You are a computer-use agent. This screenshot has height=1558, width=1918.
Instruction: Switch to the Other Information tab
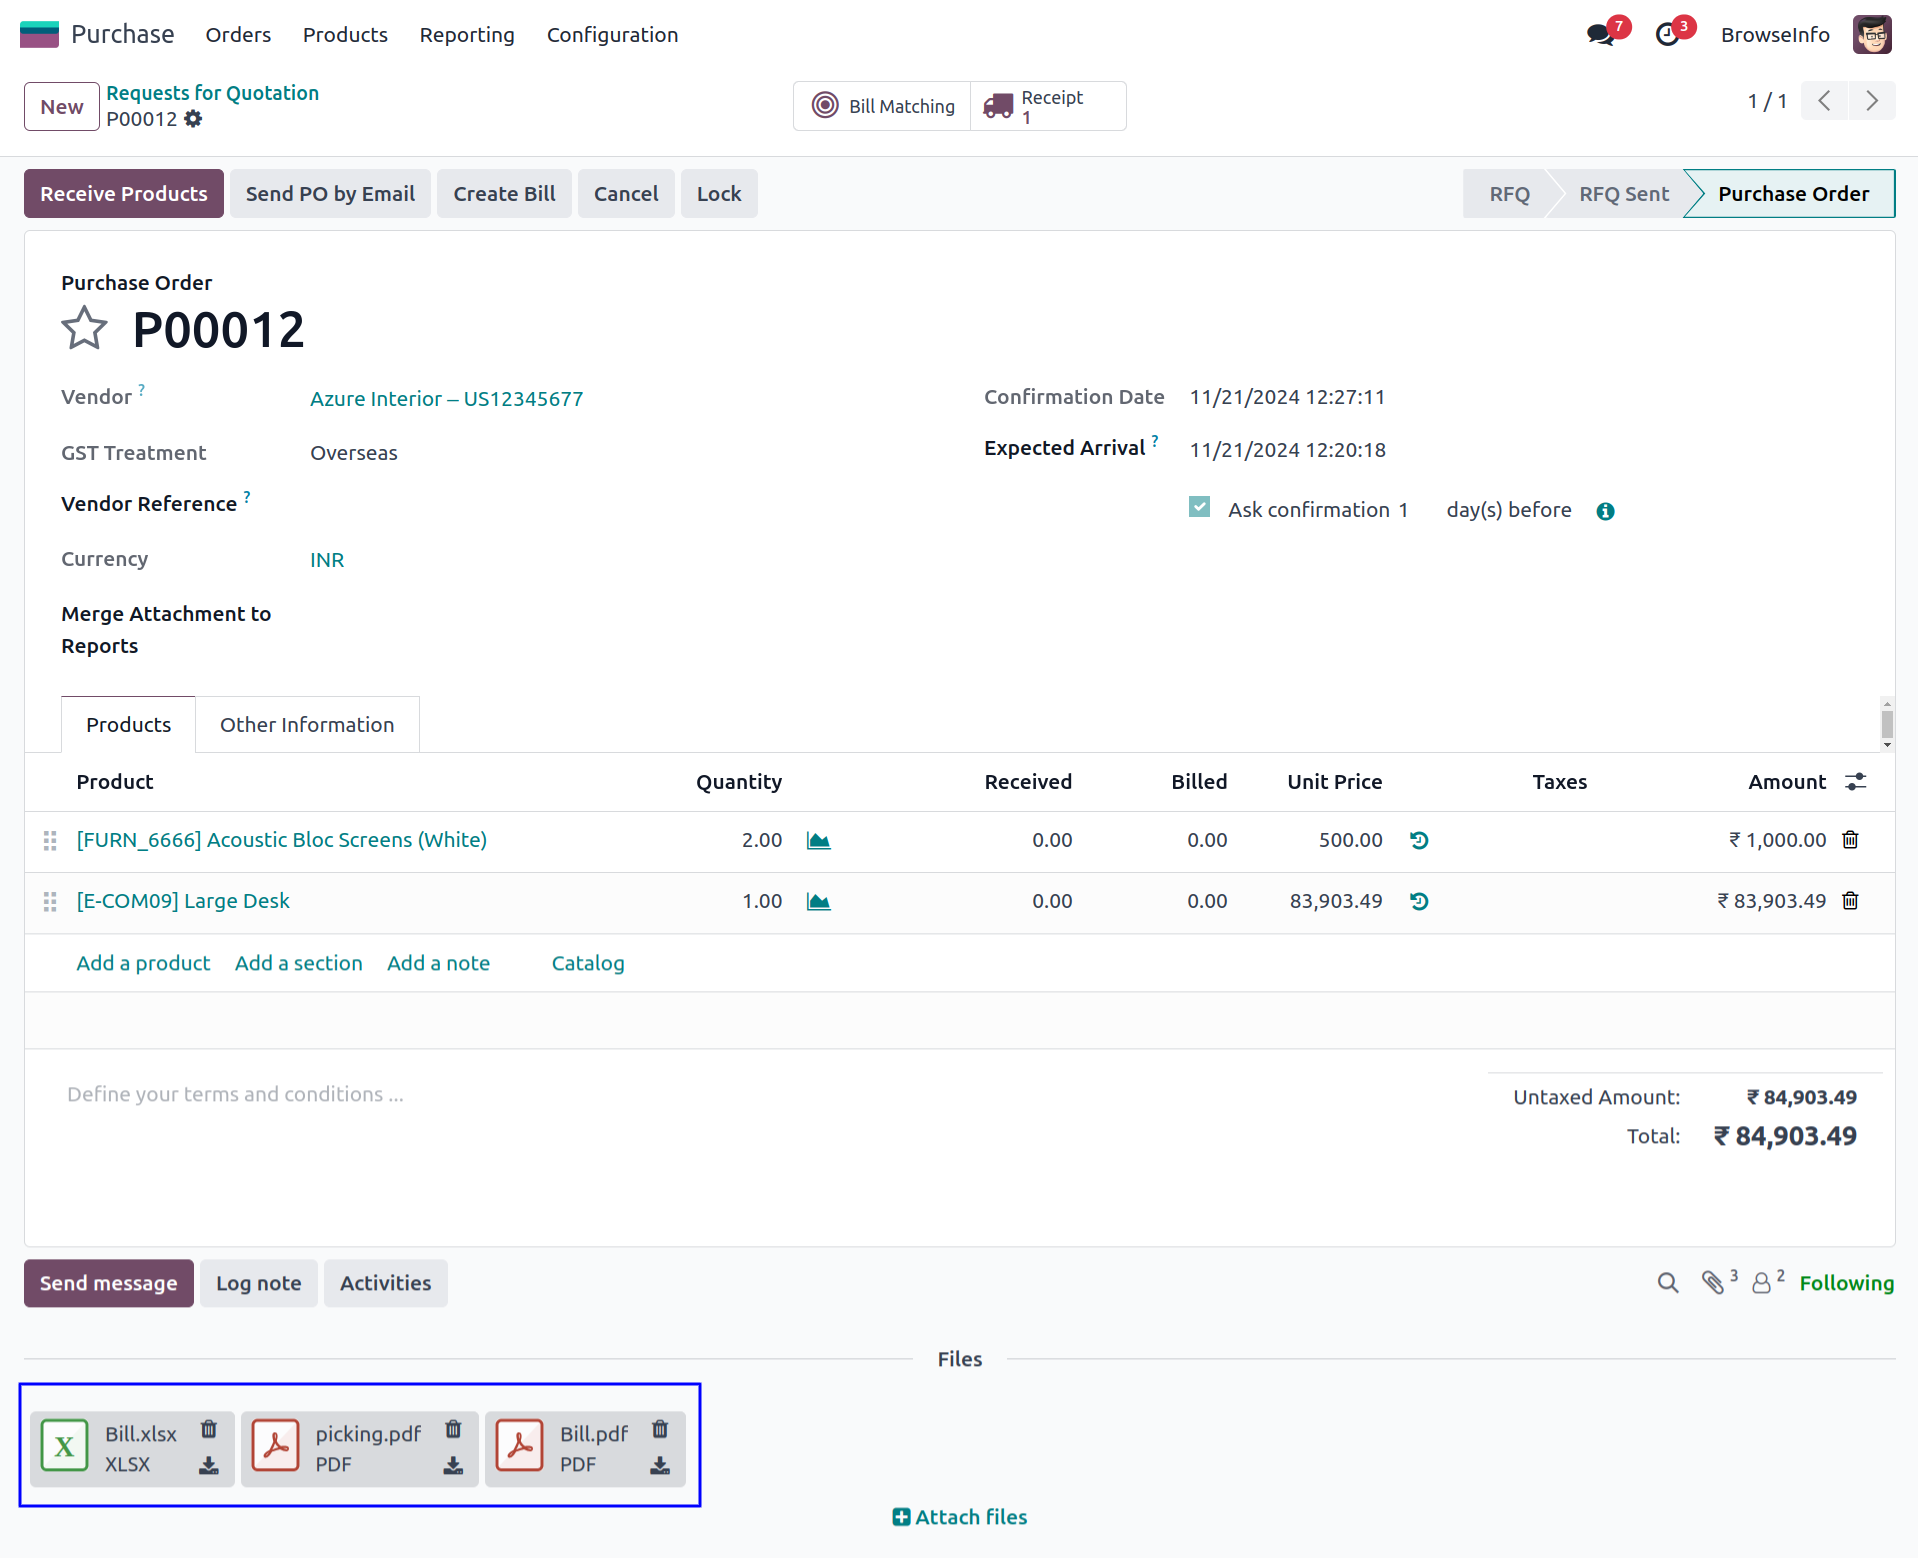[x=307, y=725]
